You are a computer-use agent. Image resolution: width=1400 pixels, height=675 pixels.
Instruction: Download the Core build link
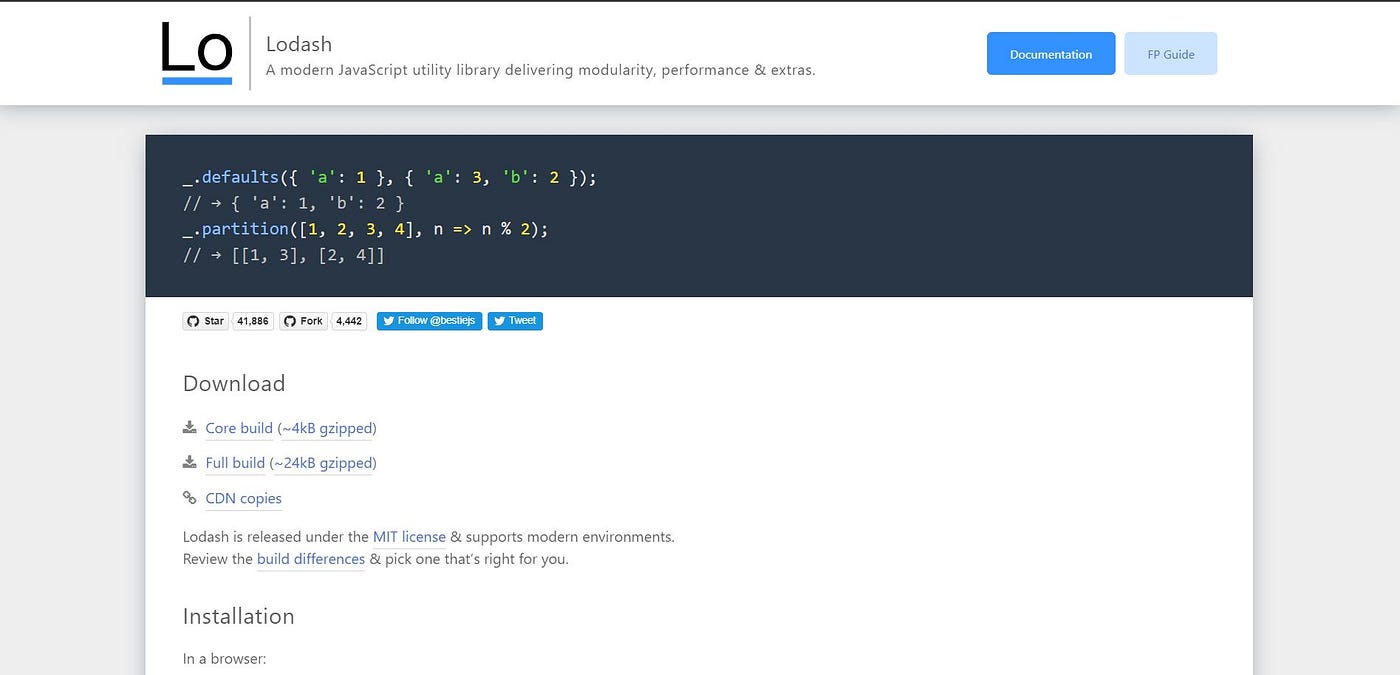tap(239, 428)
